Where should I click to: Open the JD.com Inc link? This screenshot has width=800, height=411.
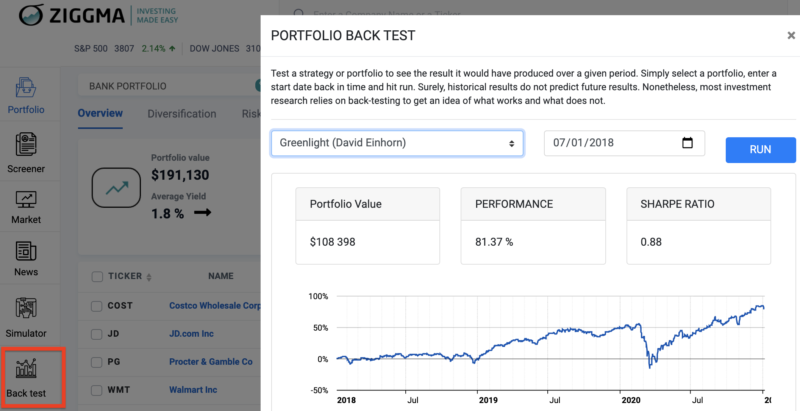pyautogui.click(x=191, y=334)
